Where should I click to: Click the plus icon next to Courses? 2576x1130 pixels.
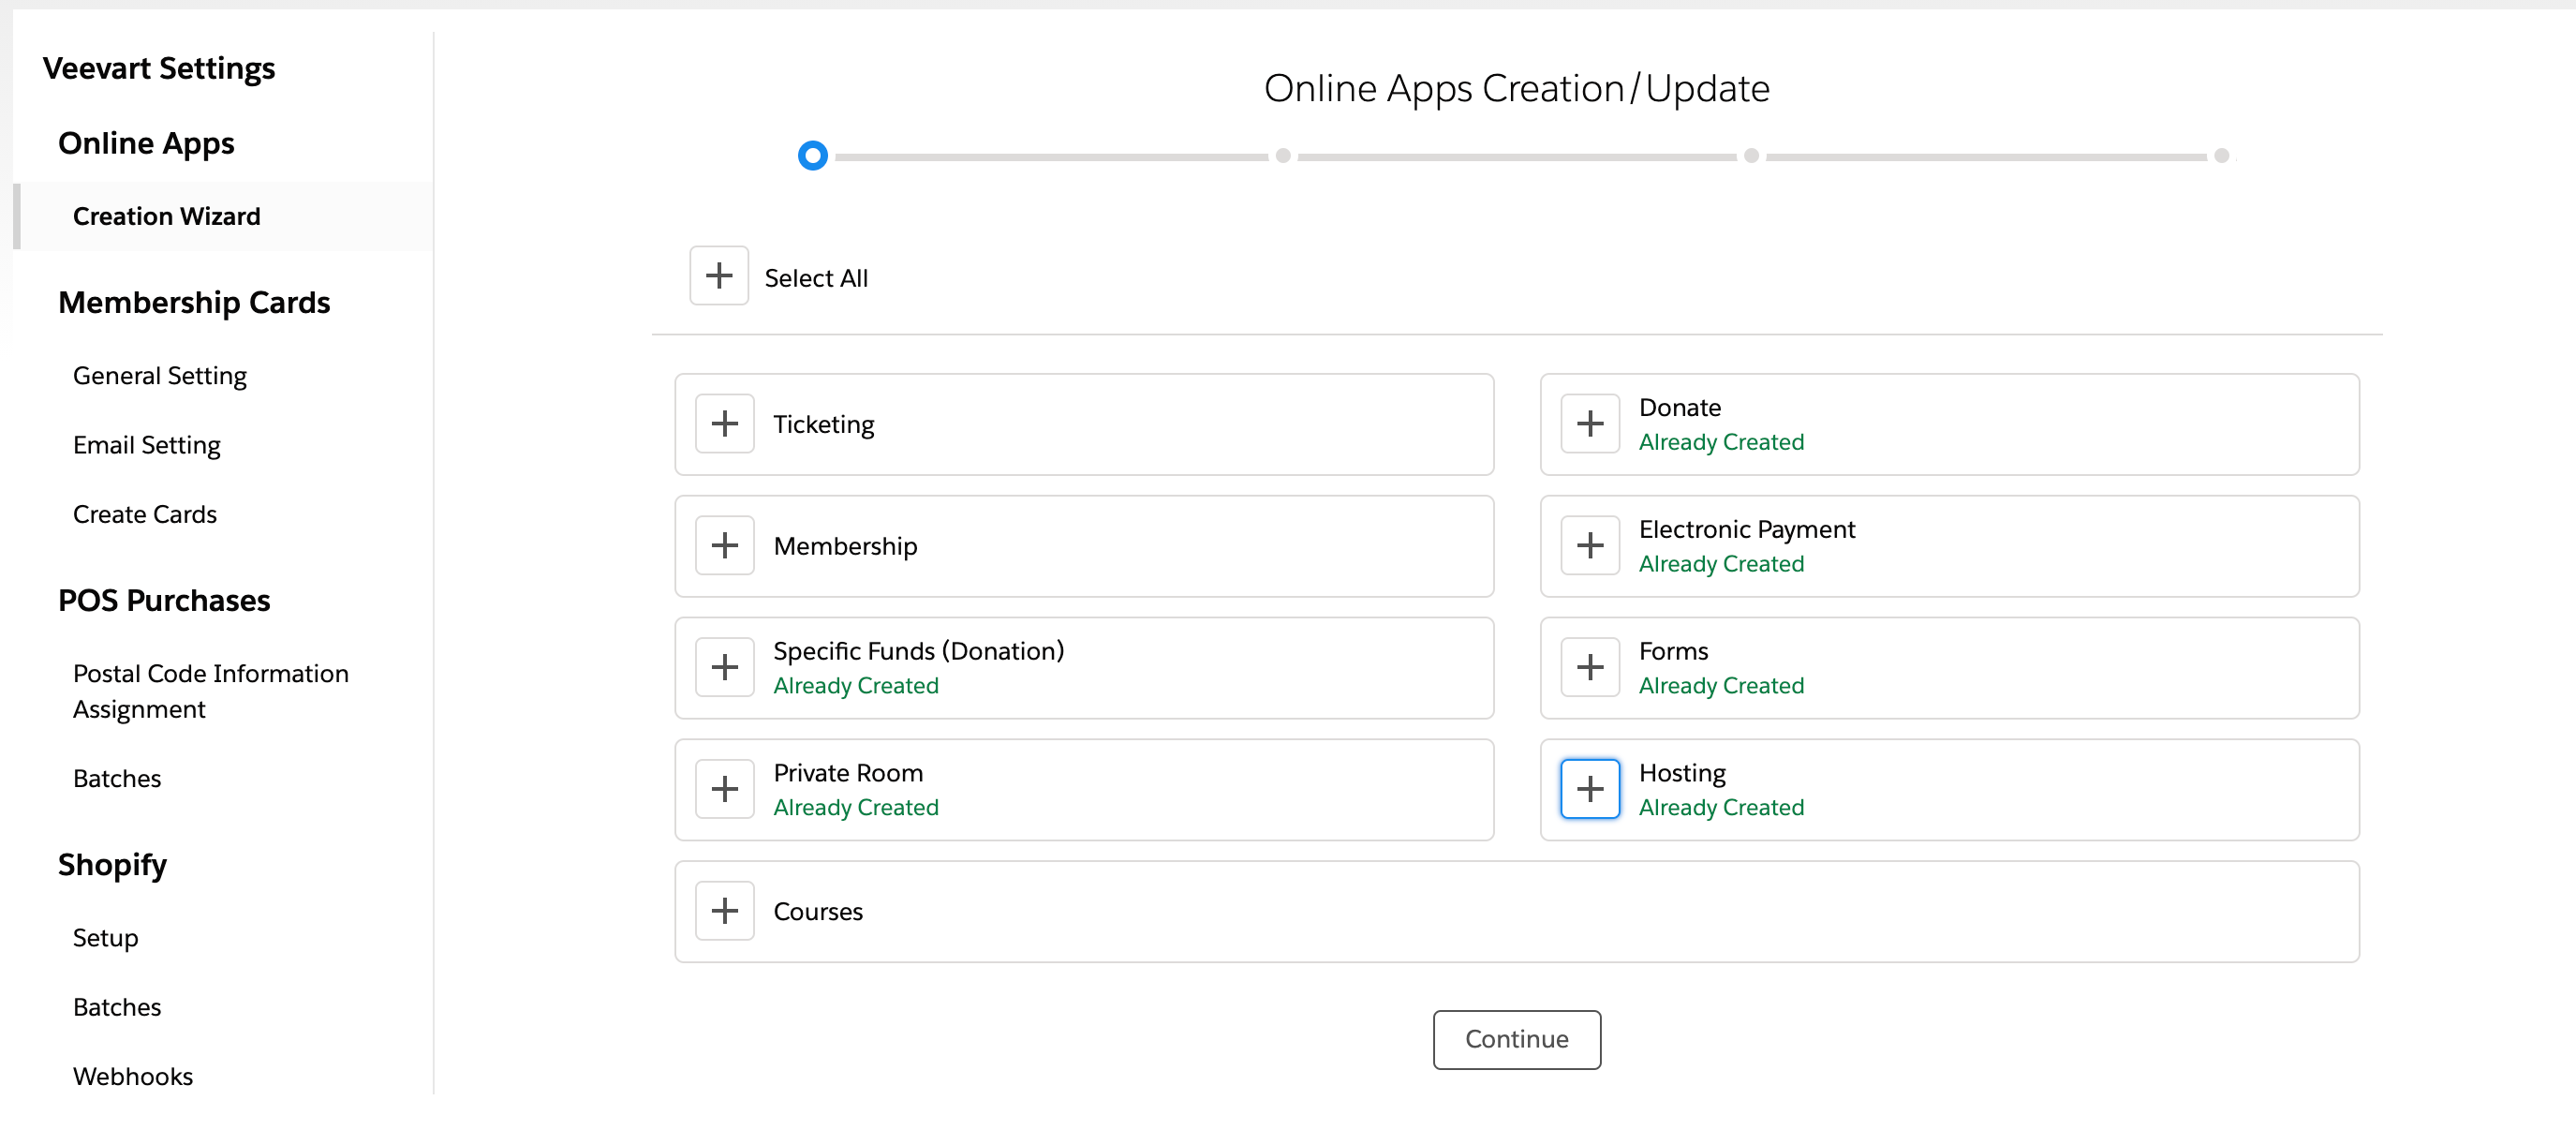[725, 910]
